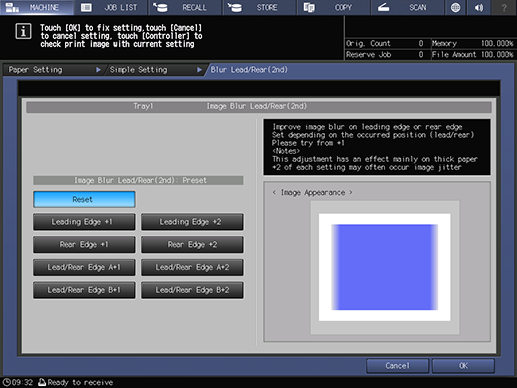Open the STORE tab

point(259,7)
